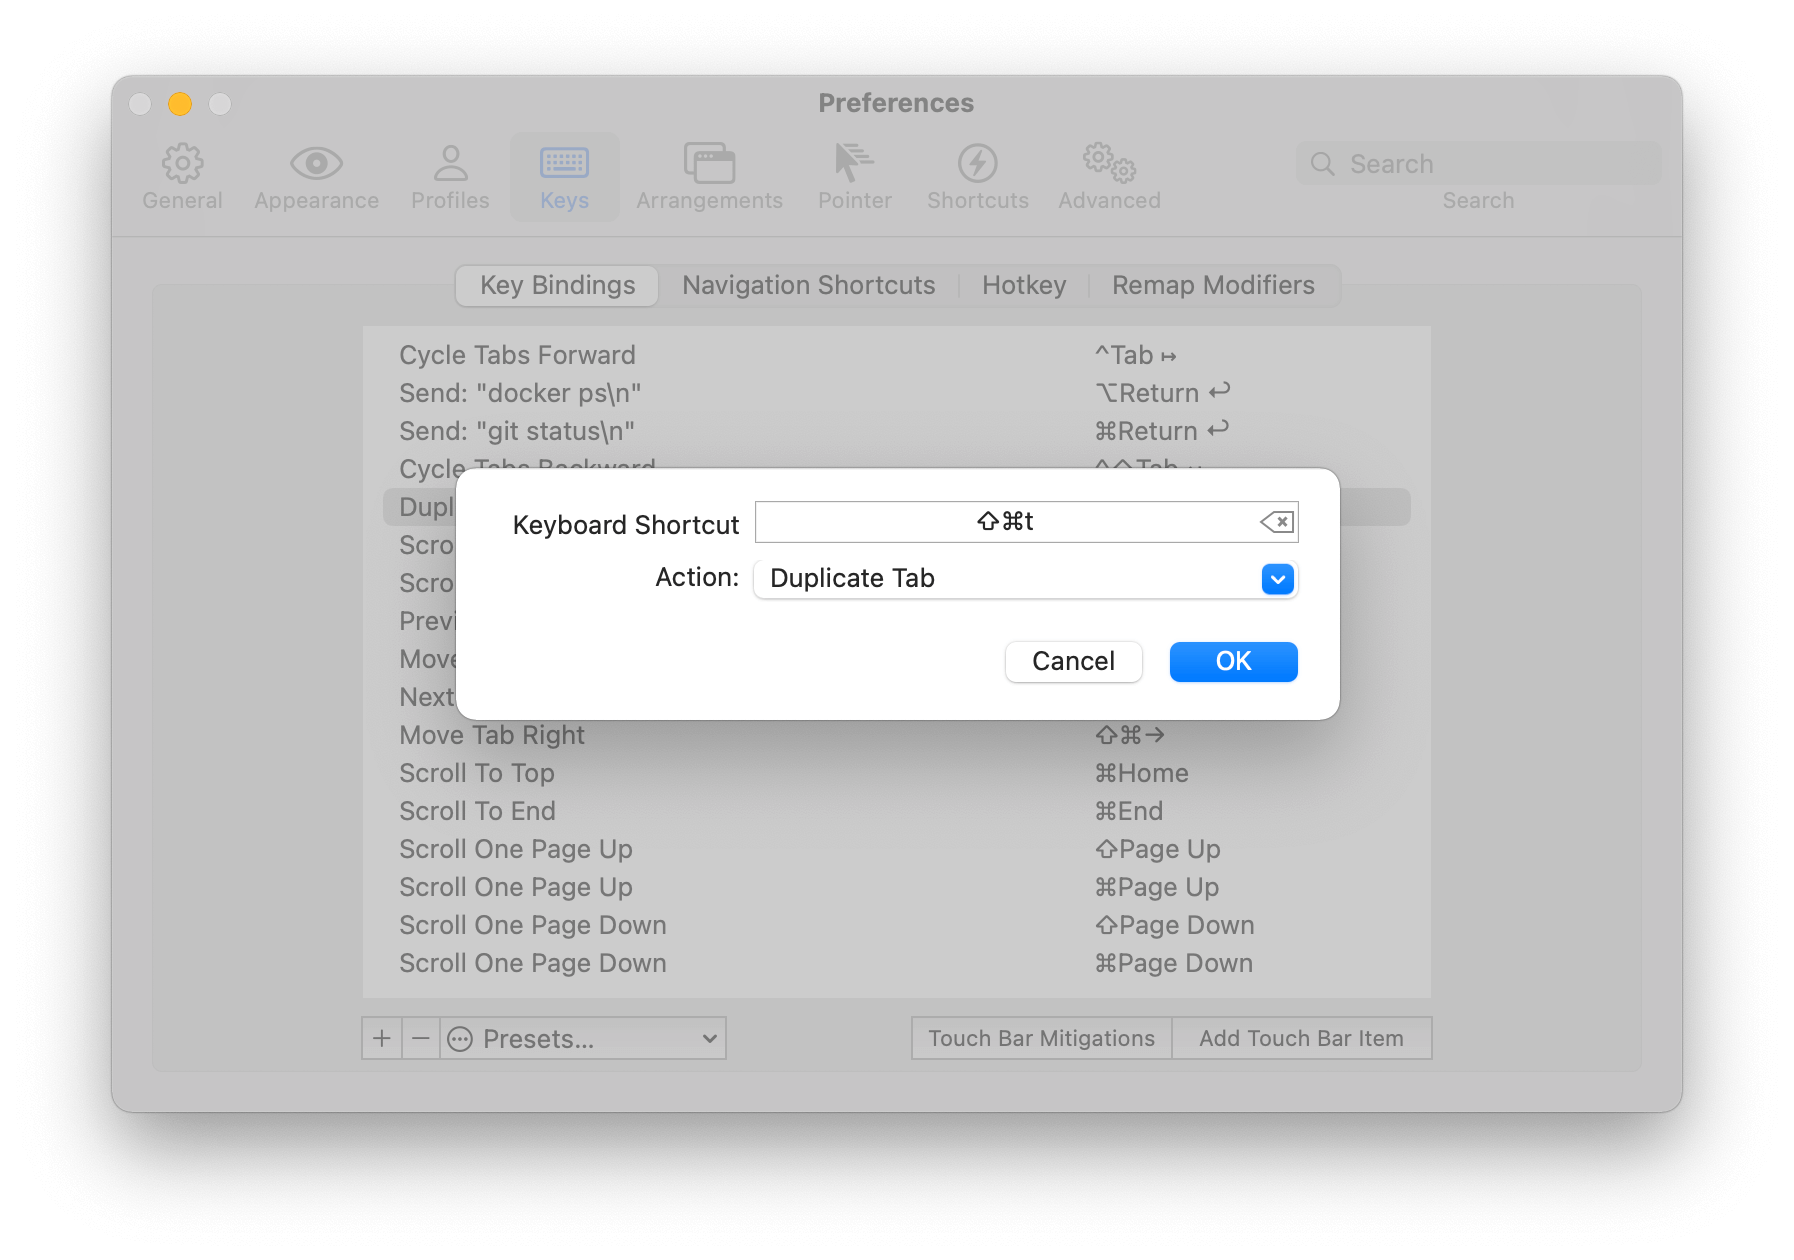Viewport: 1794px width, 1260px height.
Task: Open the Profiles preferences pane
Action: click(449, 176)
